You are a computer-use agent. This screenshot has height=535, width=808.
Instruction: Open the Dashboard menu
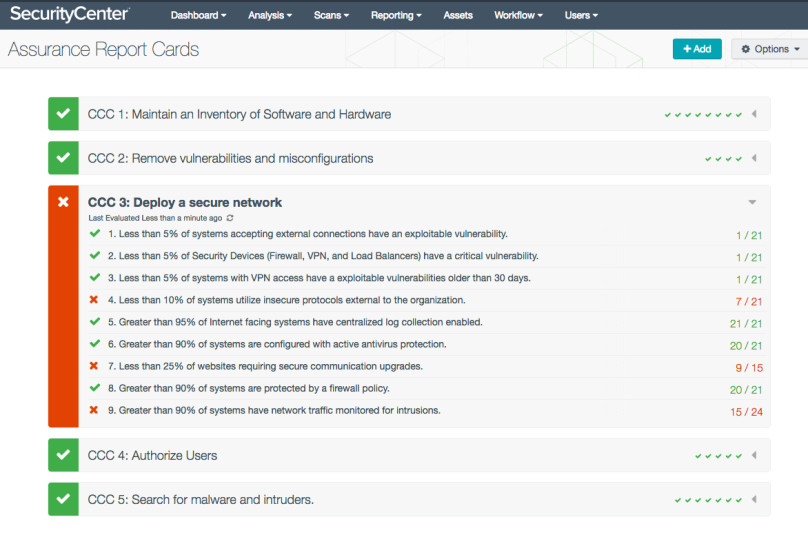click(x=198, y=15)
